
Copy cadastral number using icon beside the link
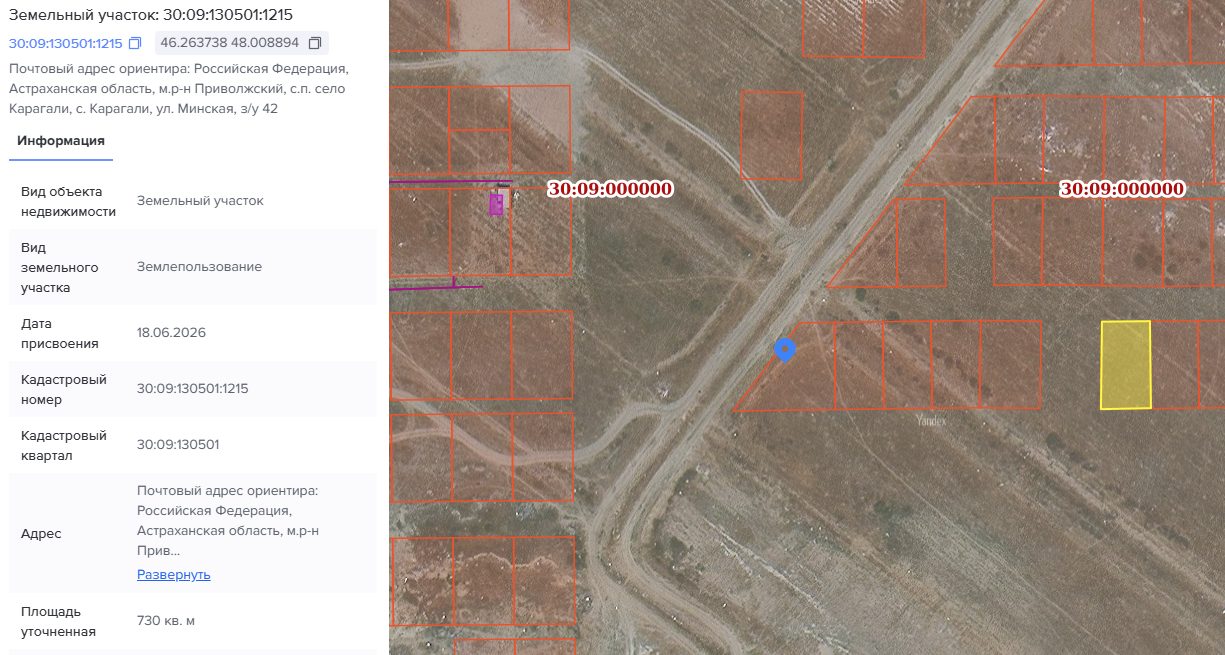coord(135,43)
